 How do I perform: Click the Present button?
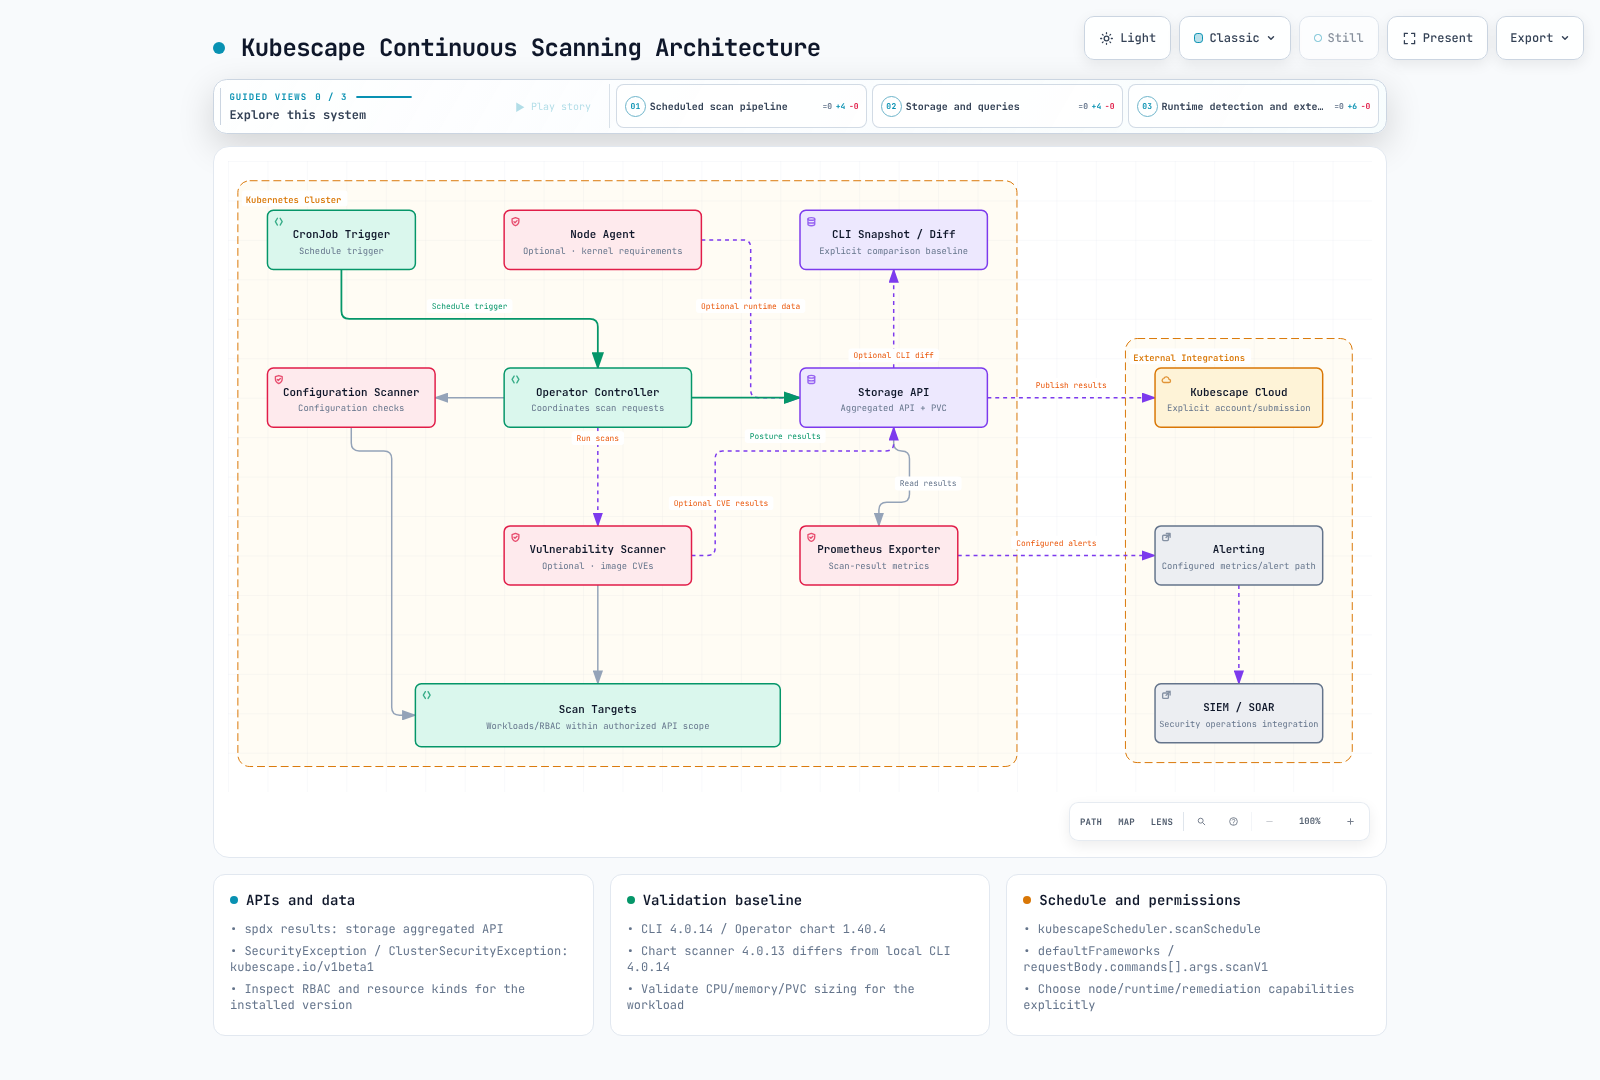pyautogui.click(x=1437, y=38)
